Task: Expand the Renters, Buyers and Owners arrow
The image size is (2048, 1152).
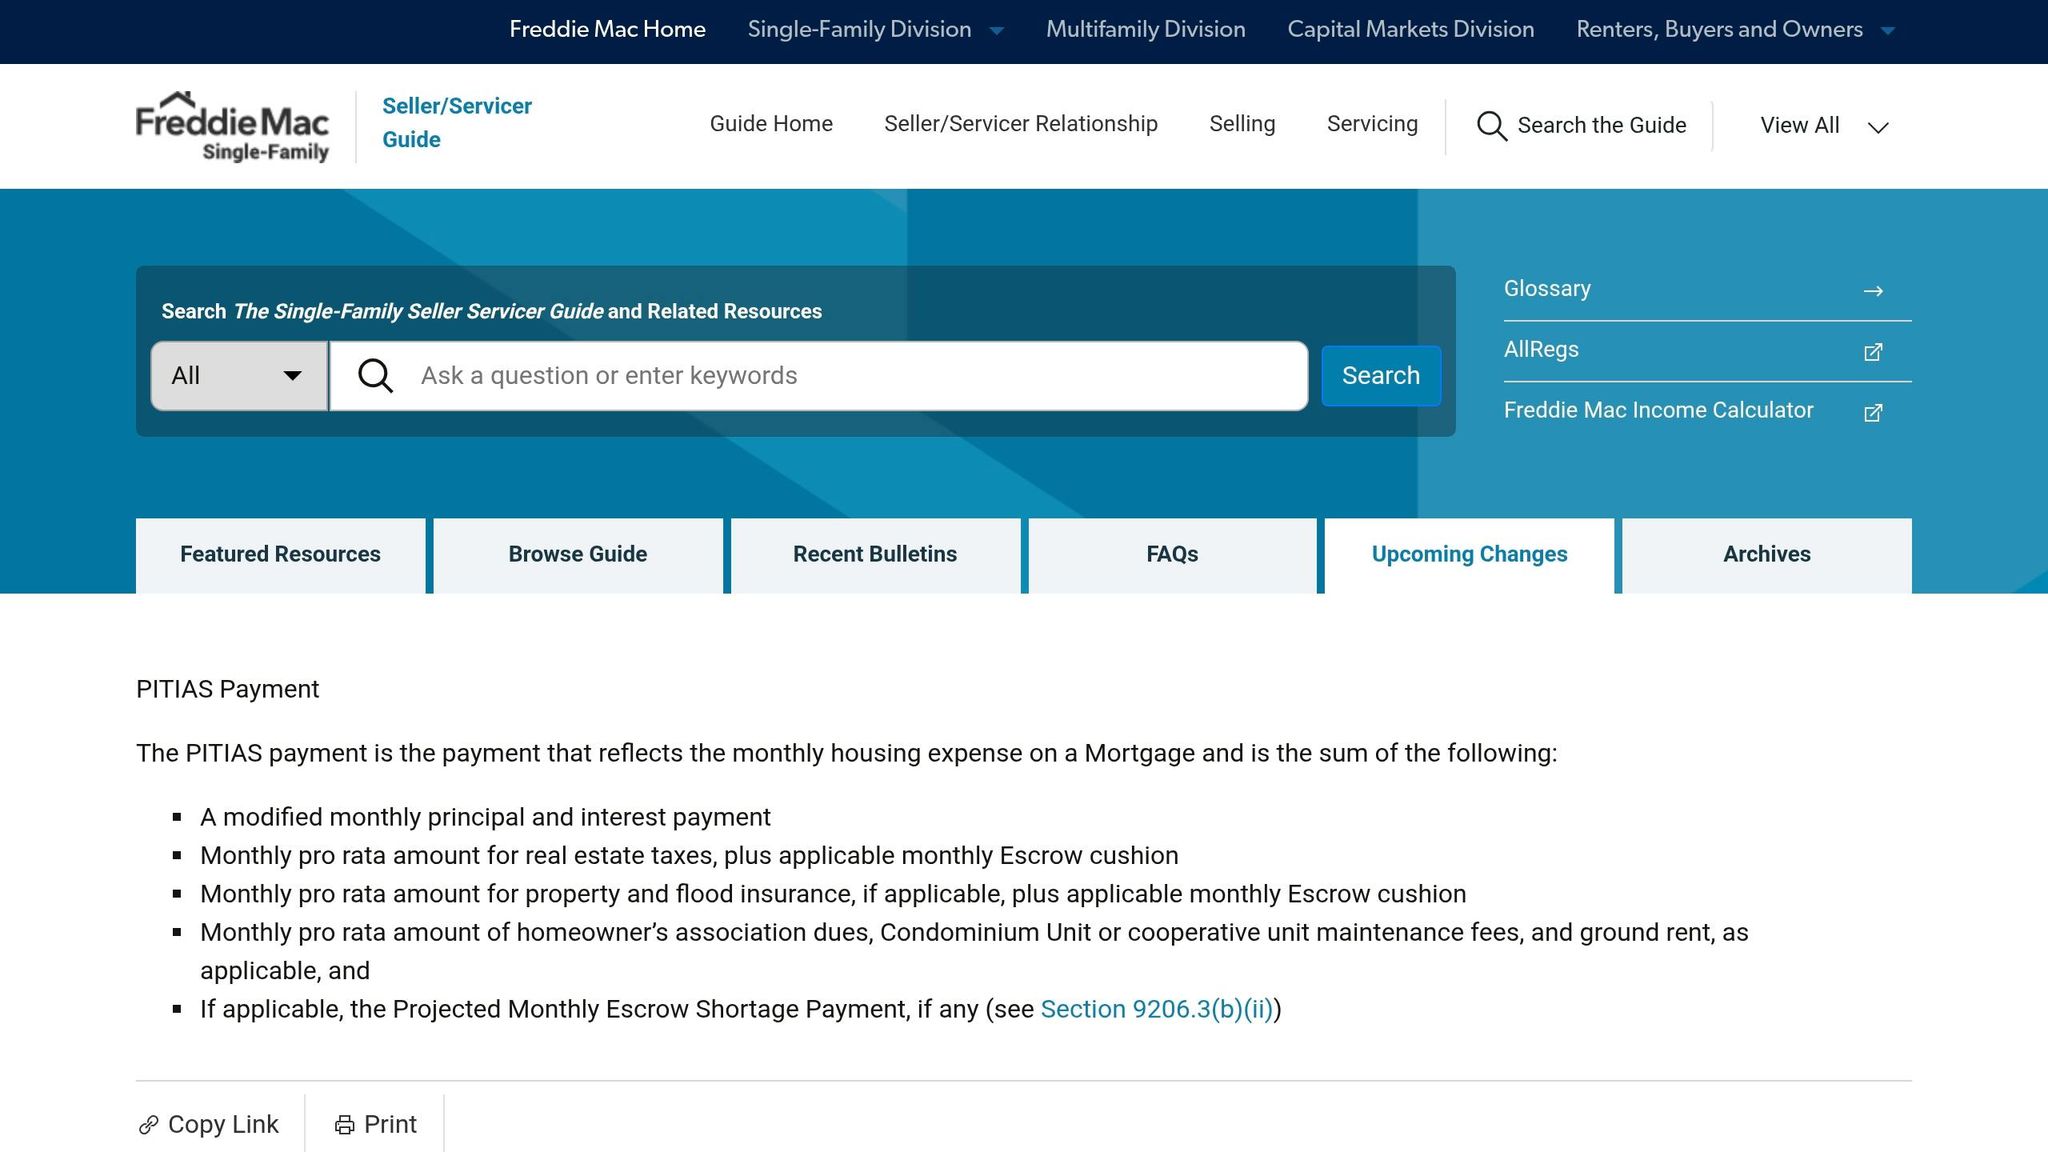Action: pos(1888,31)
